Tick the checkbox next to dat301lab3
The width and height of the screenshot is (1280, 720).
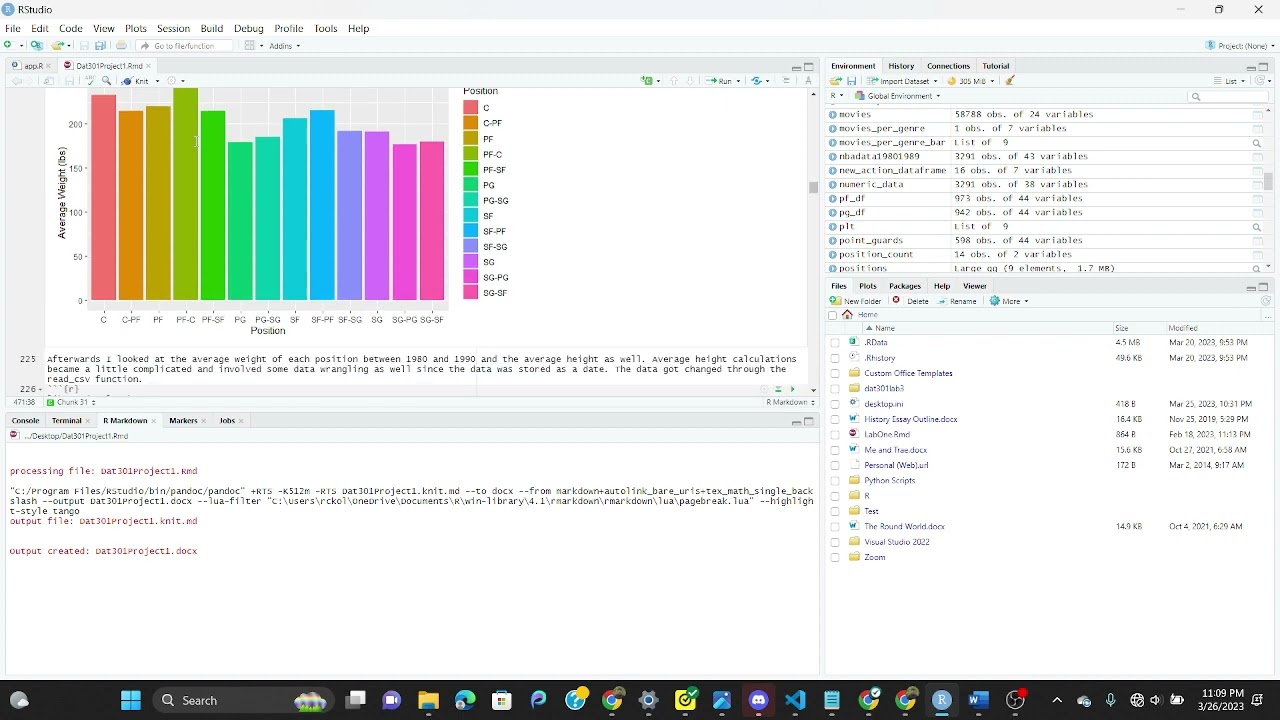tap(835, 389)
